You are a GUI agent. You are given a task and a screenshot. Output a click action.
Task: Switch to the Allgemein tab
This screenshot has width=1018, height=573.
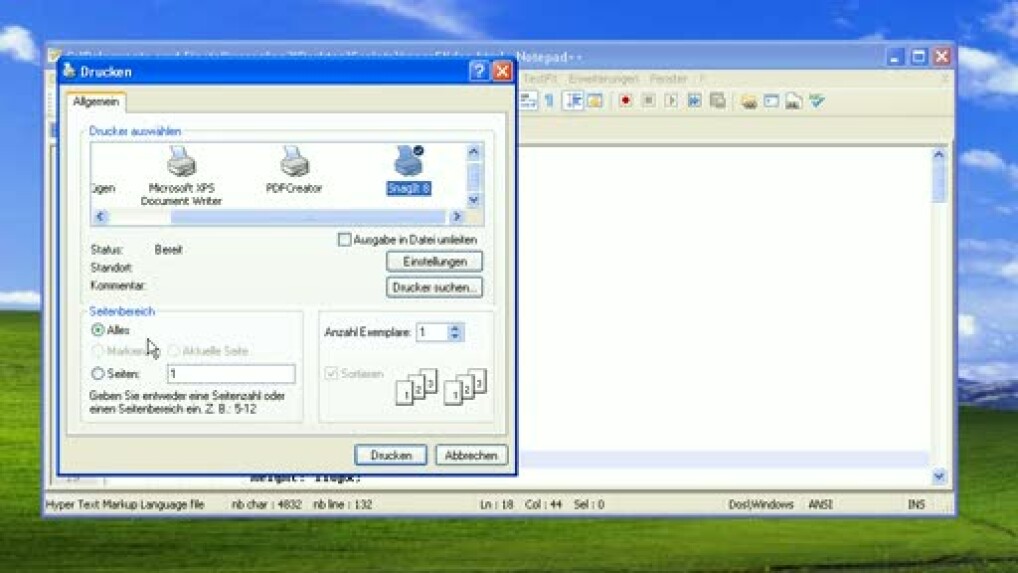click(x=96, y=102)
